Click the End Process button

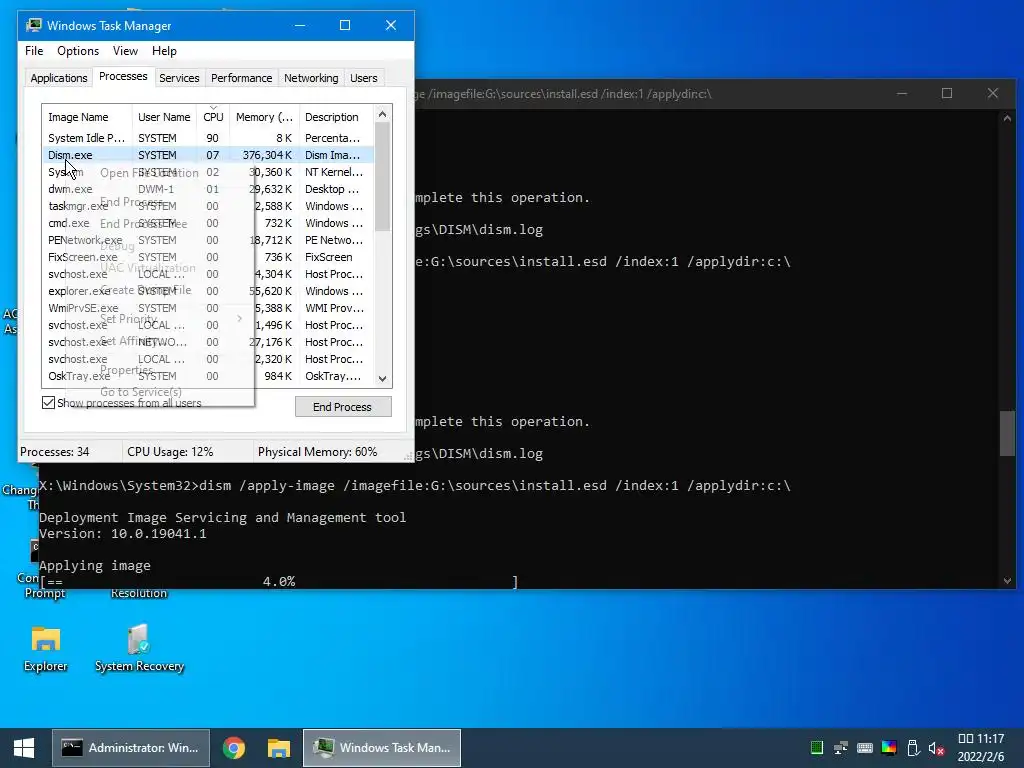click(343, 407)
